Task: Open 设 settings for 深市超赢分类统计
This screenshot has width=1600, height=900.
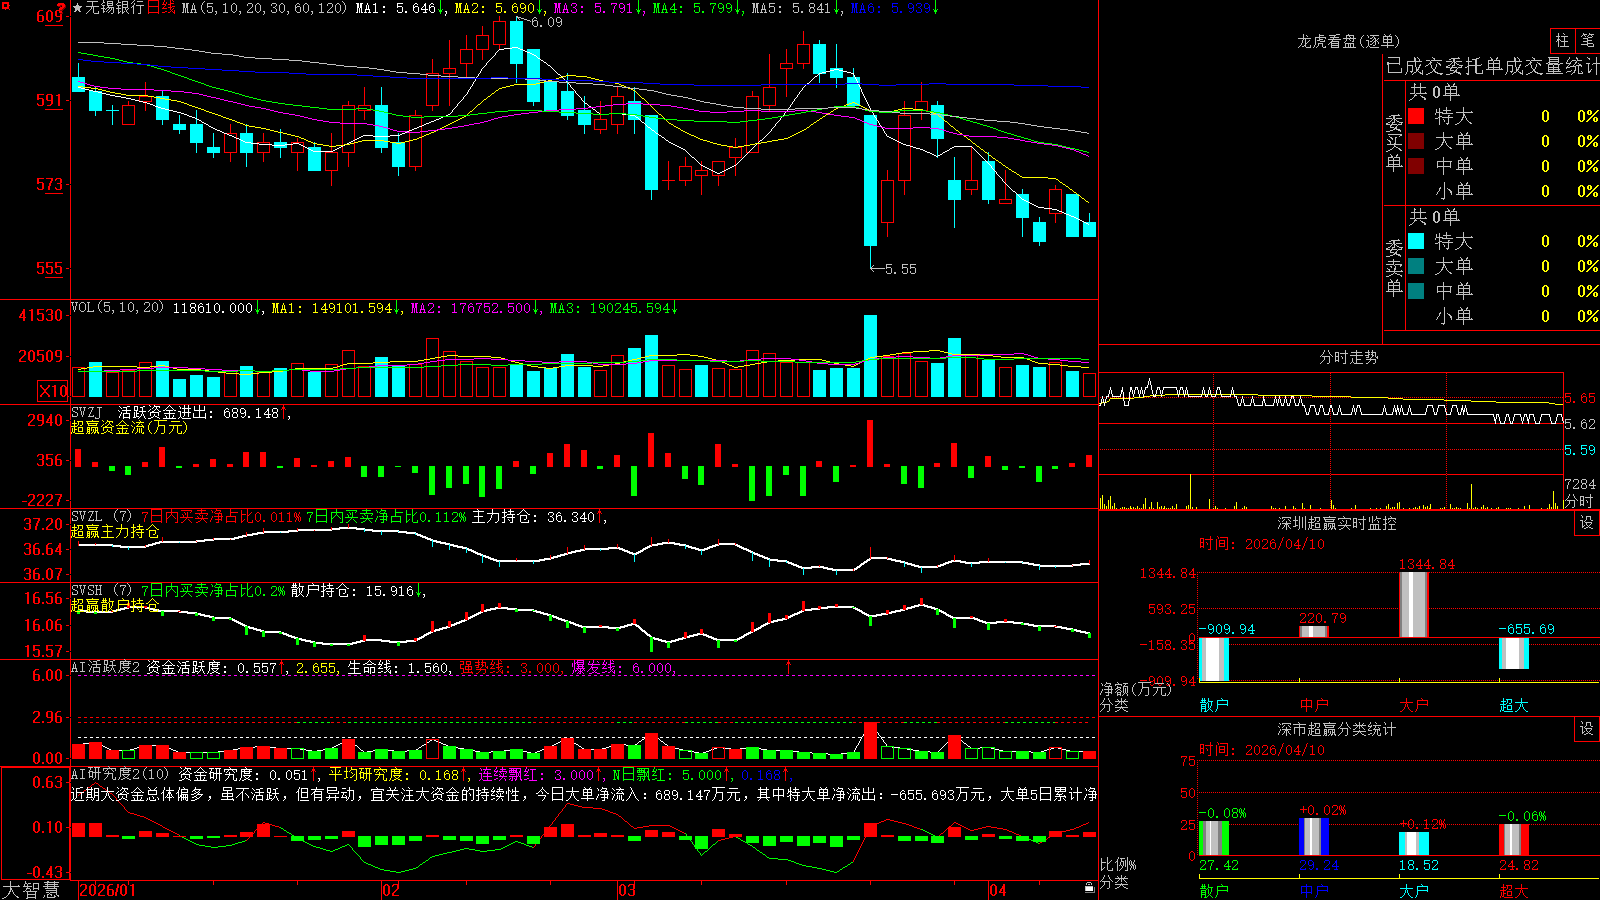Action: (x=1587, y=729)
